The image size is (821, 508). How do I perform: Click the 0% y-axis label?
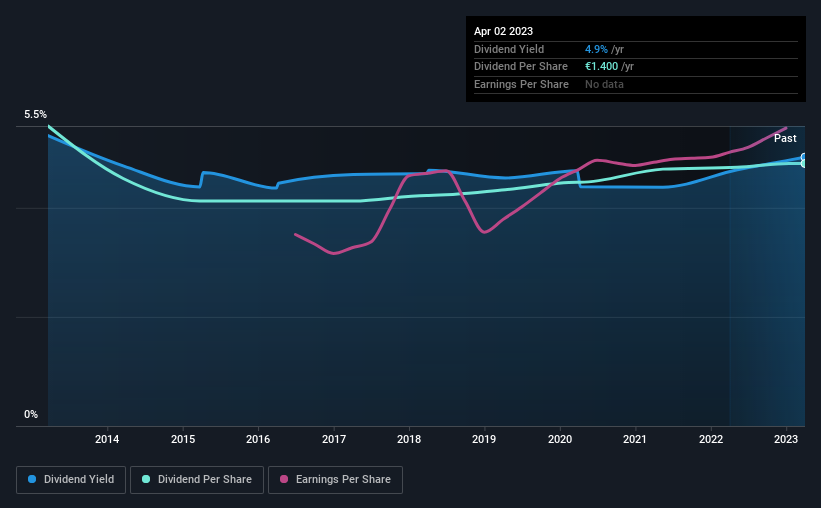(31, 414)
